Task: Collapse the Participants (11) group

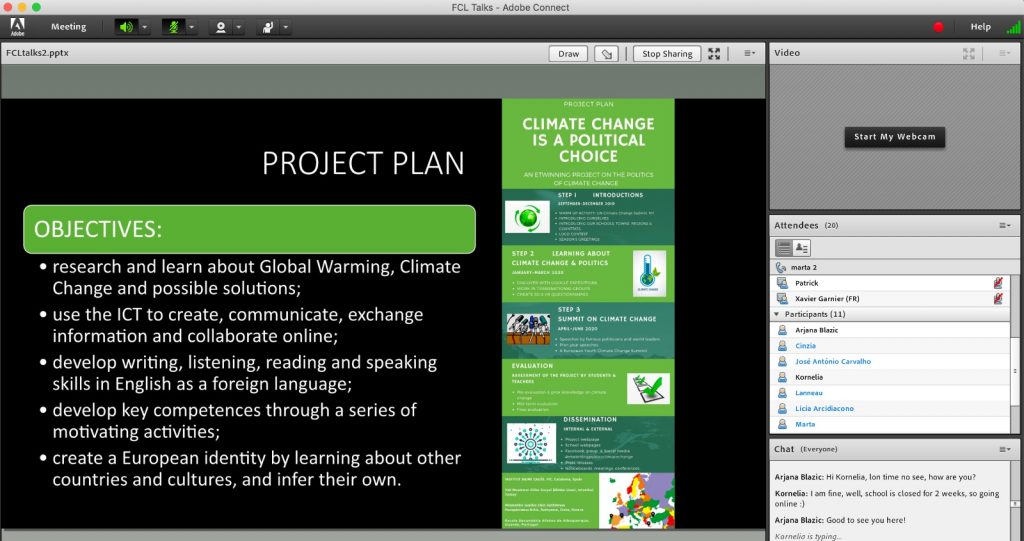Action: coord(779,314)
